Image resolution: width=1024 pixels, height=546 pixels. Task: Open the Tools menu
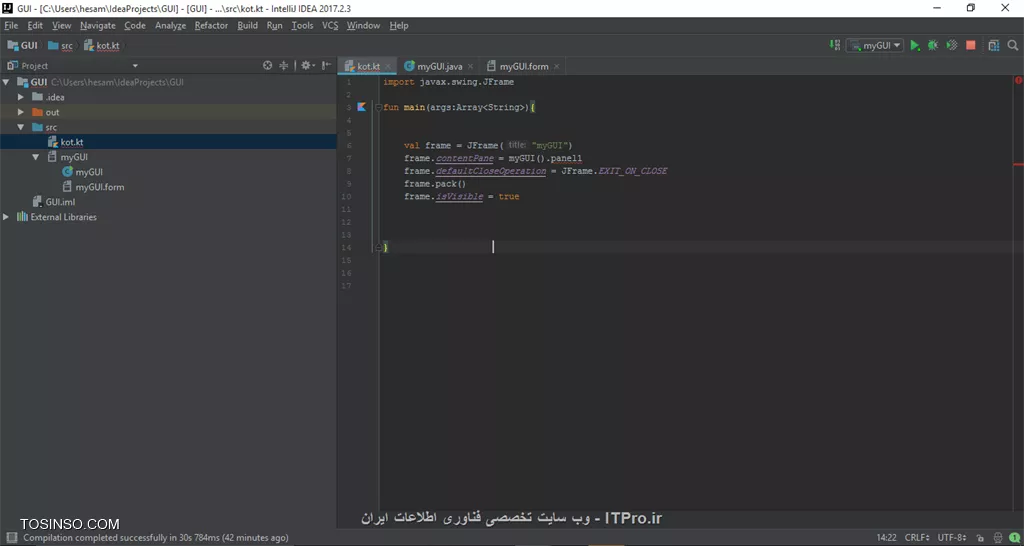point(302,25)
